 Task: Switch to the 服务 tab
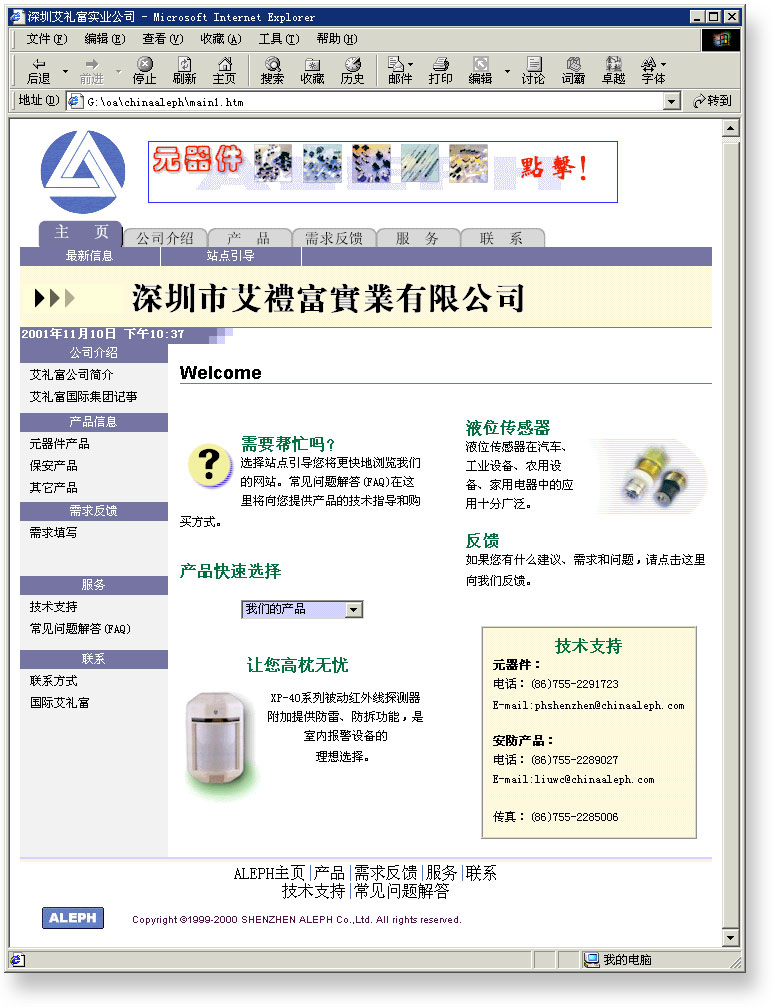418,238
